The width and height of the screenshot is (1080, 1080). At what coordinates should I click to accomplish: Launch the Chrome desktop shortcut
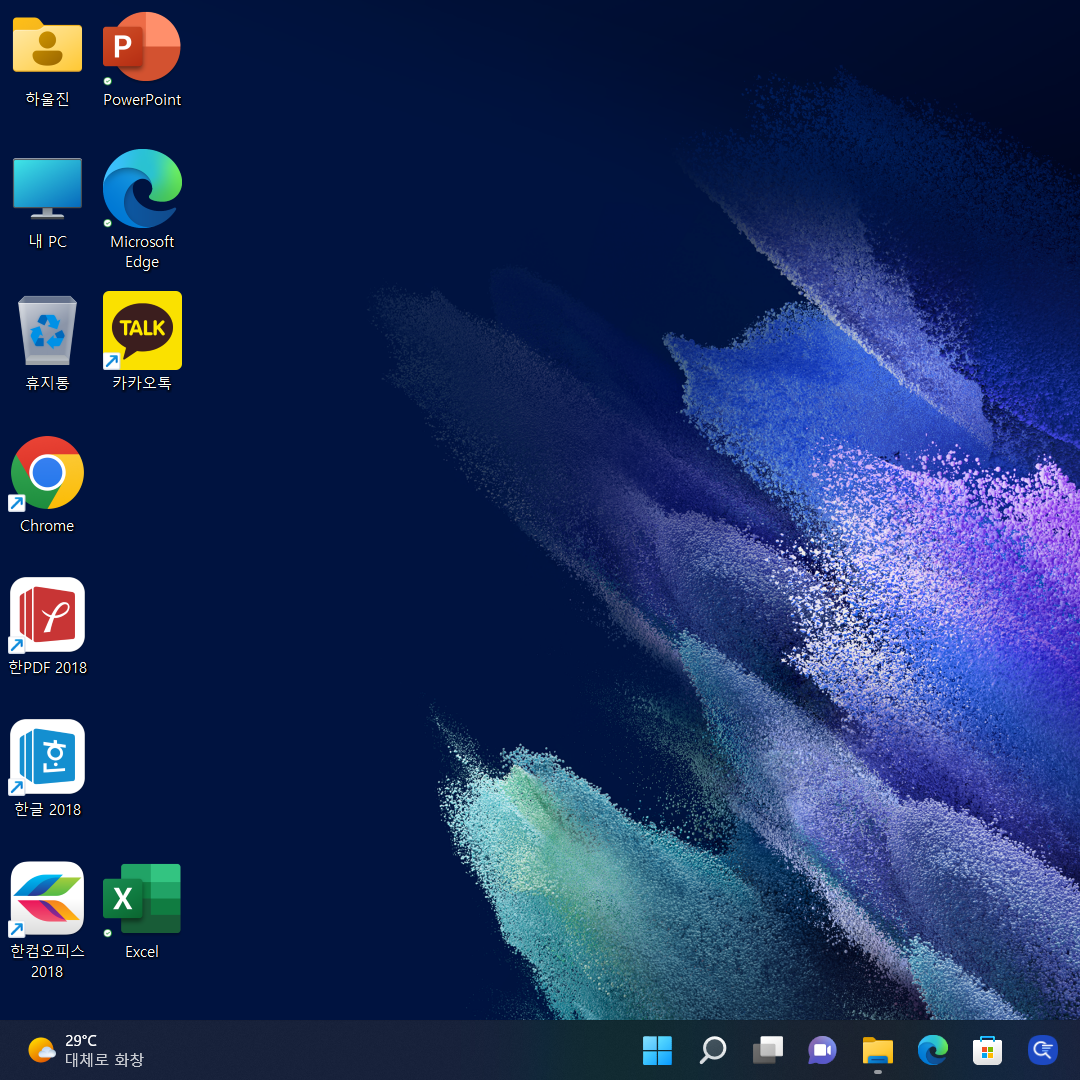(x=47, y=472)
